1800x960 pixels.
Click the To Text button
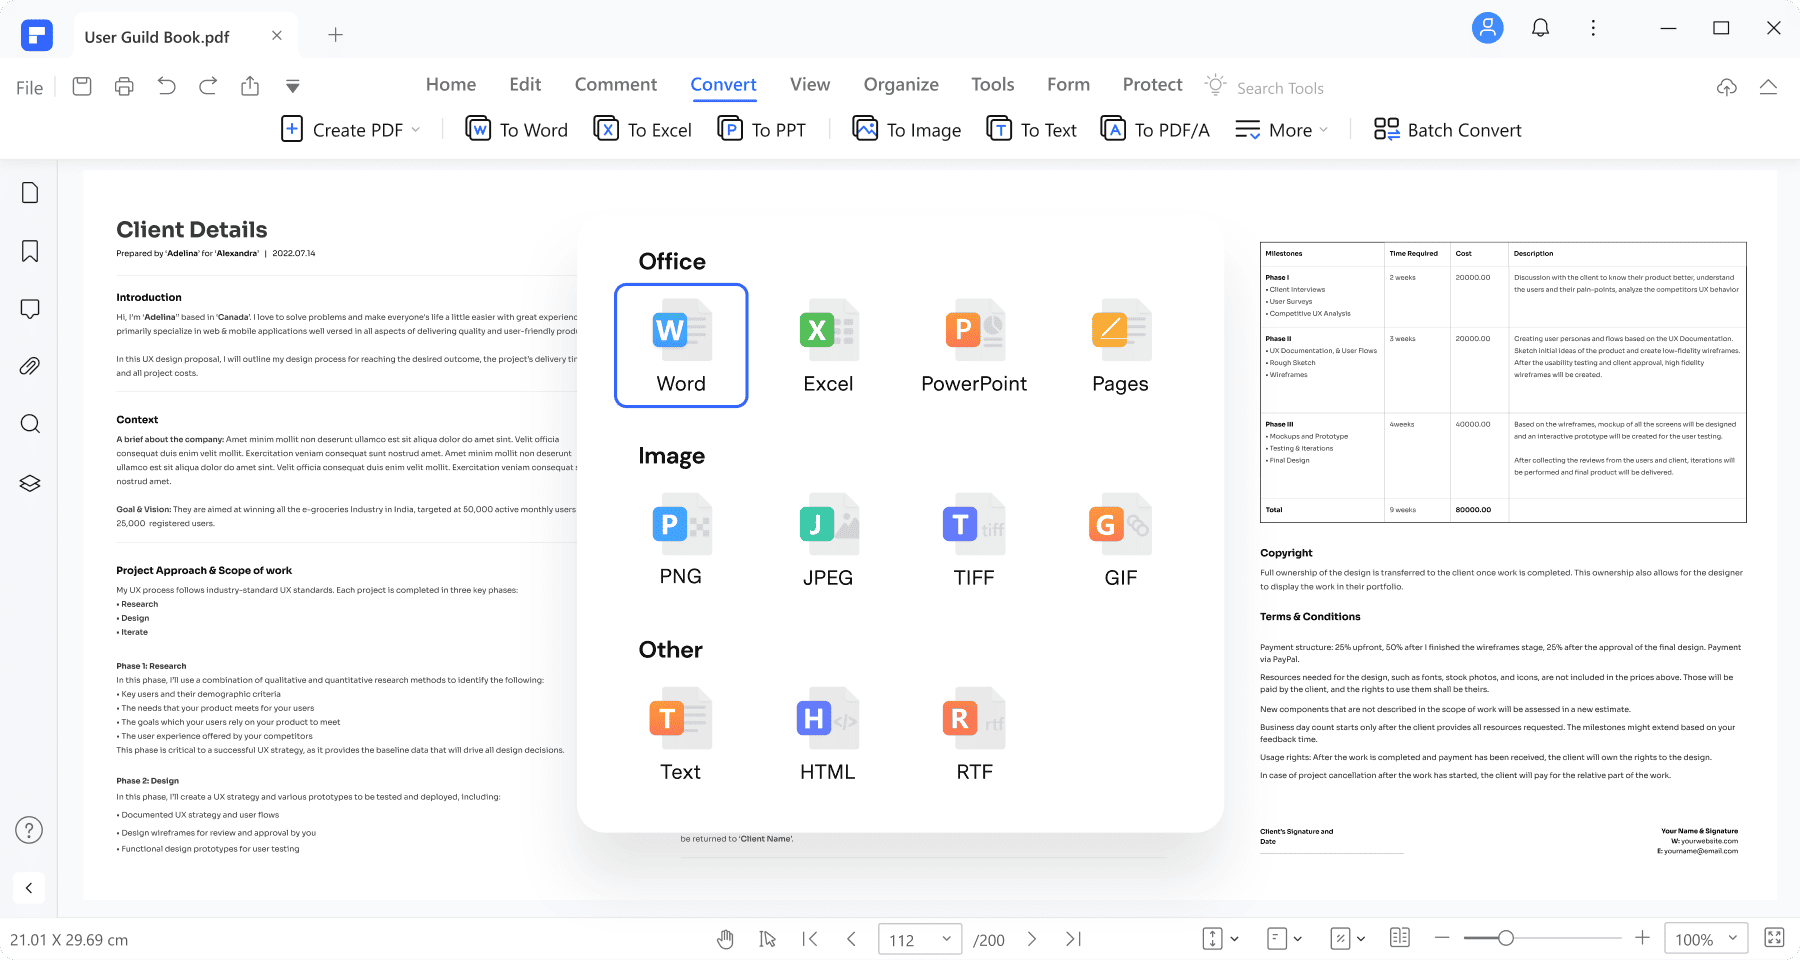click(x=1032, y=129)
